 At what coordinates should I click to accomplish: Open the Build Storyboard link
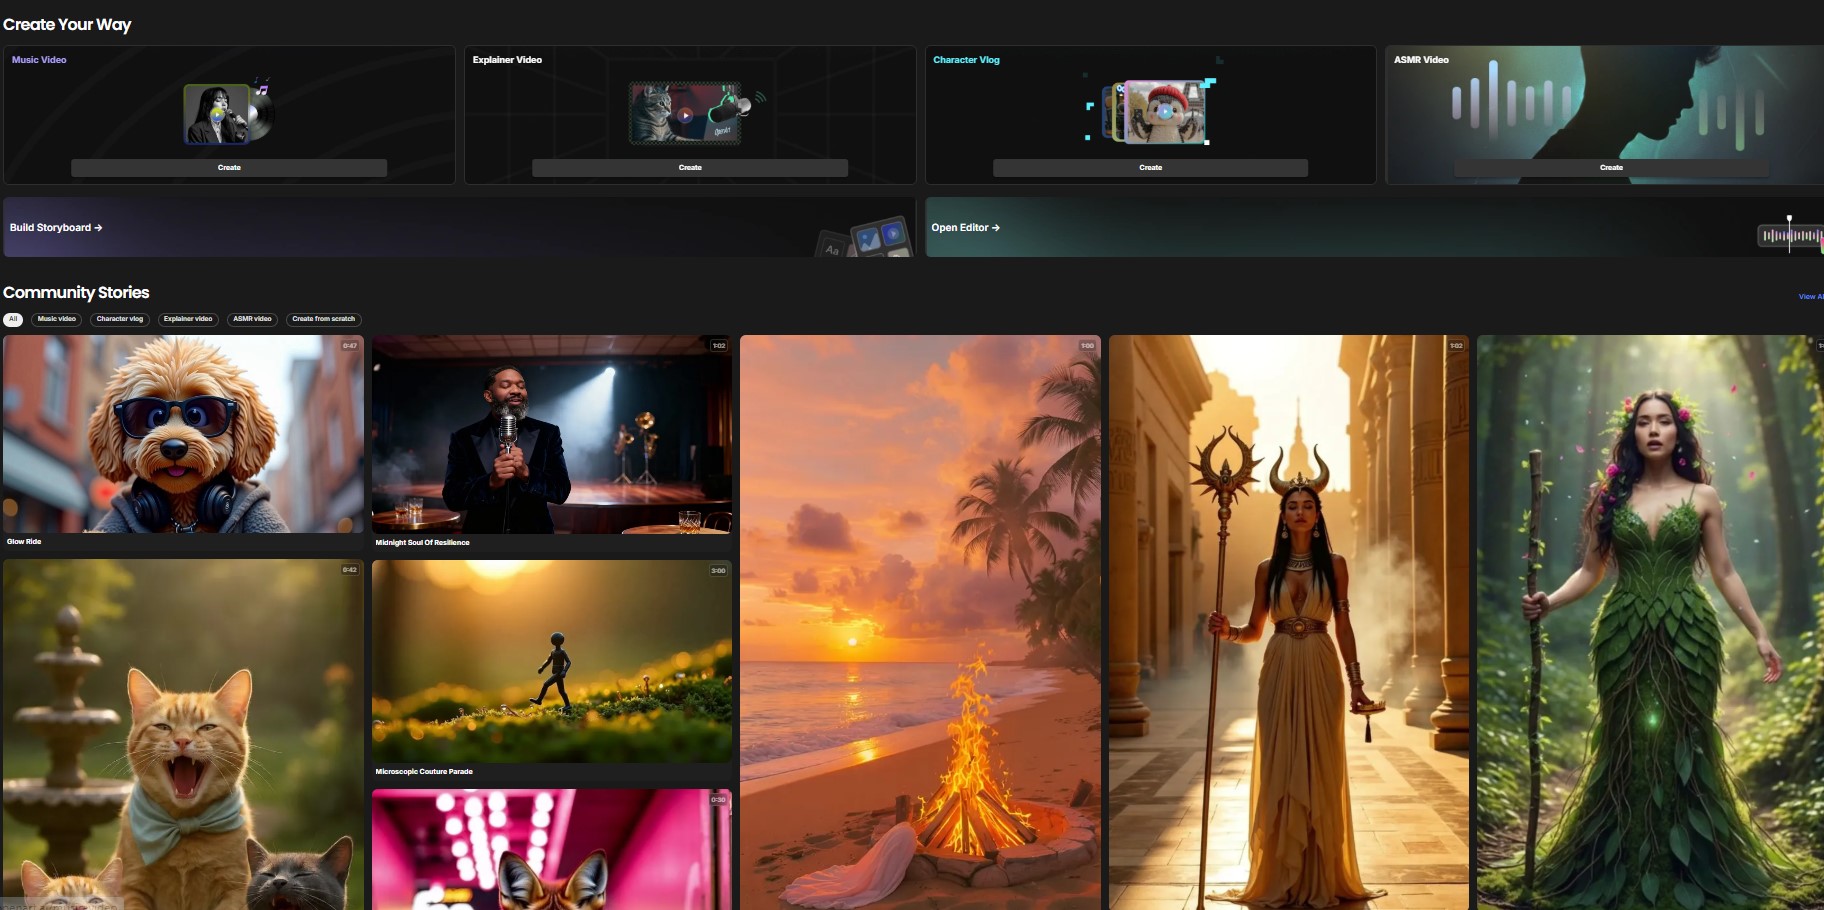click(x=56, y=228)
